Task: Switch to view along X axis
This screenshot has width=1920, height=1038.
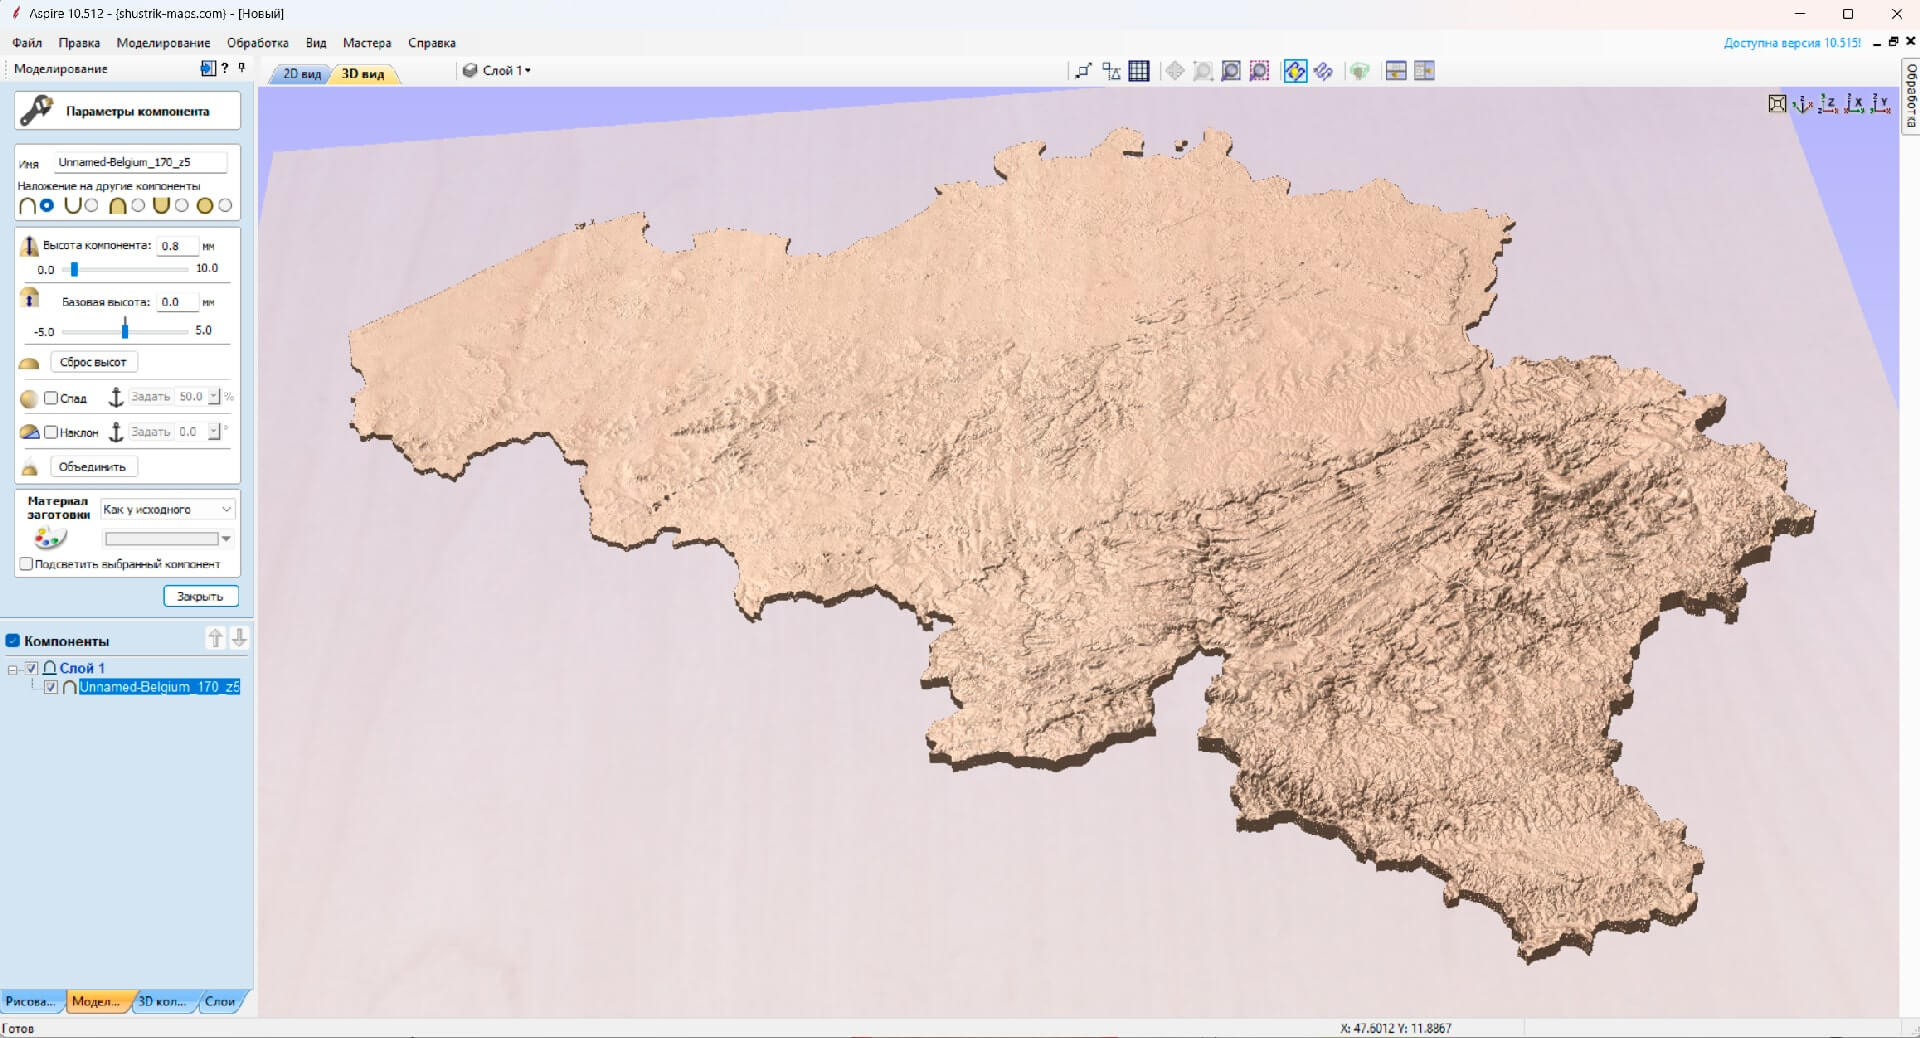Action: tap(1855, 104)
